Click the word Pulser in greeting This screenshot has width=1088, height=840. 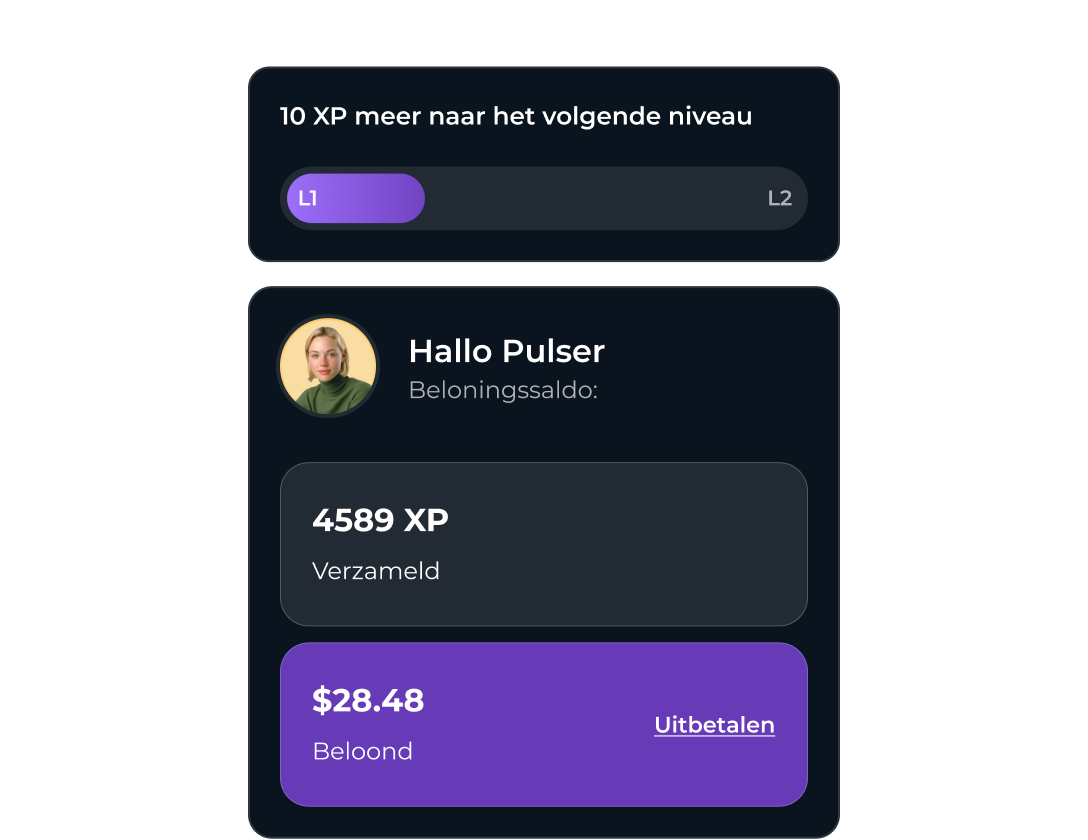[553, 351]
